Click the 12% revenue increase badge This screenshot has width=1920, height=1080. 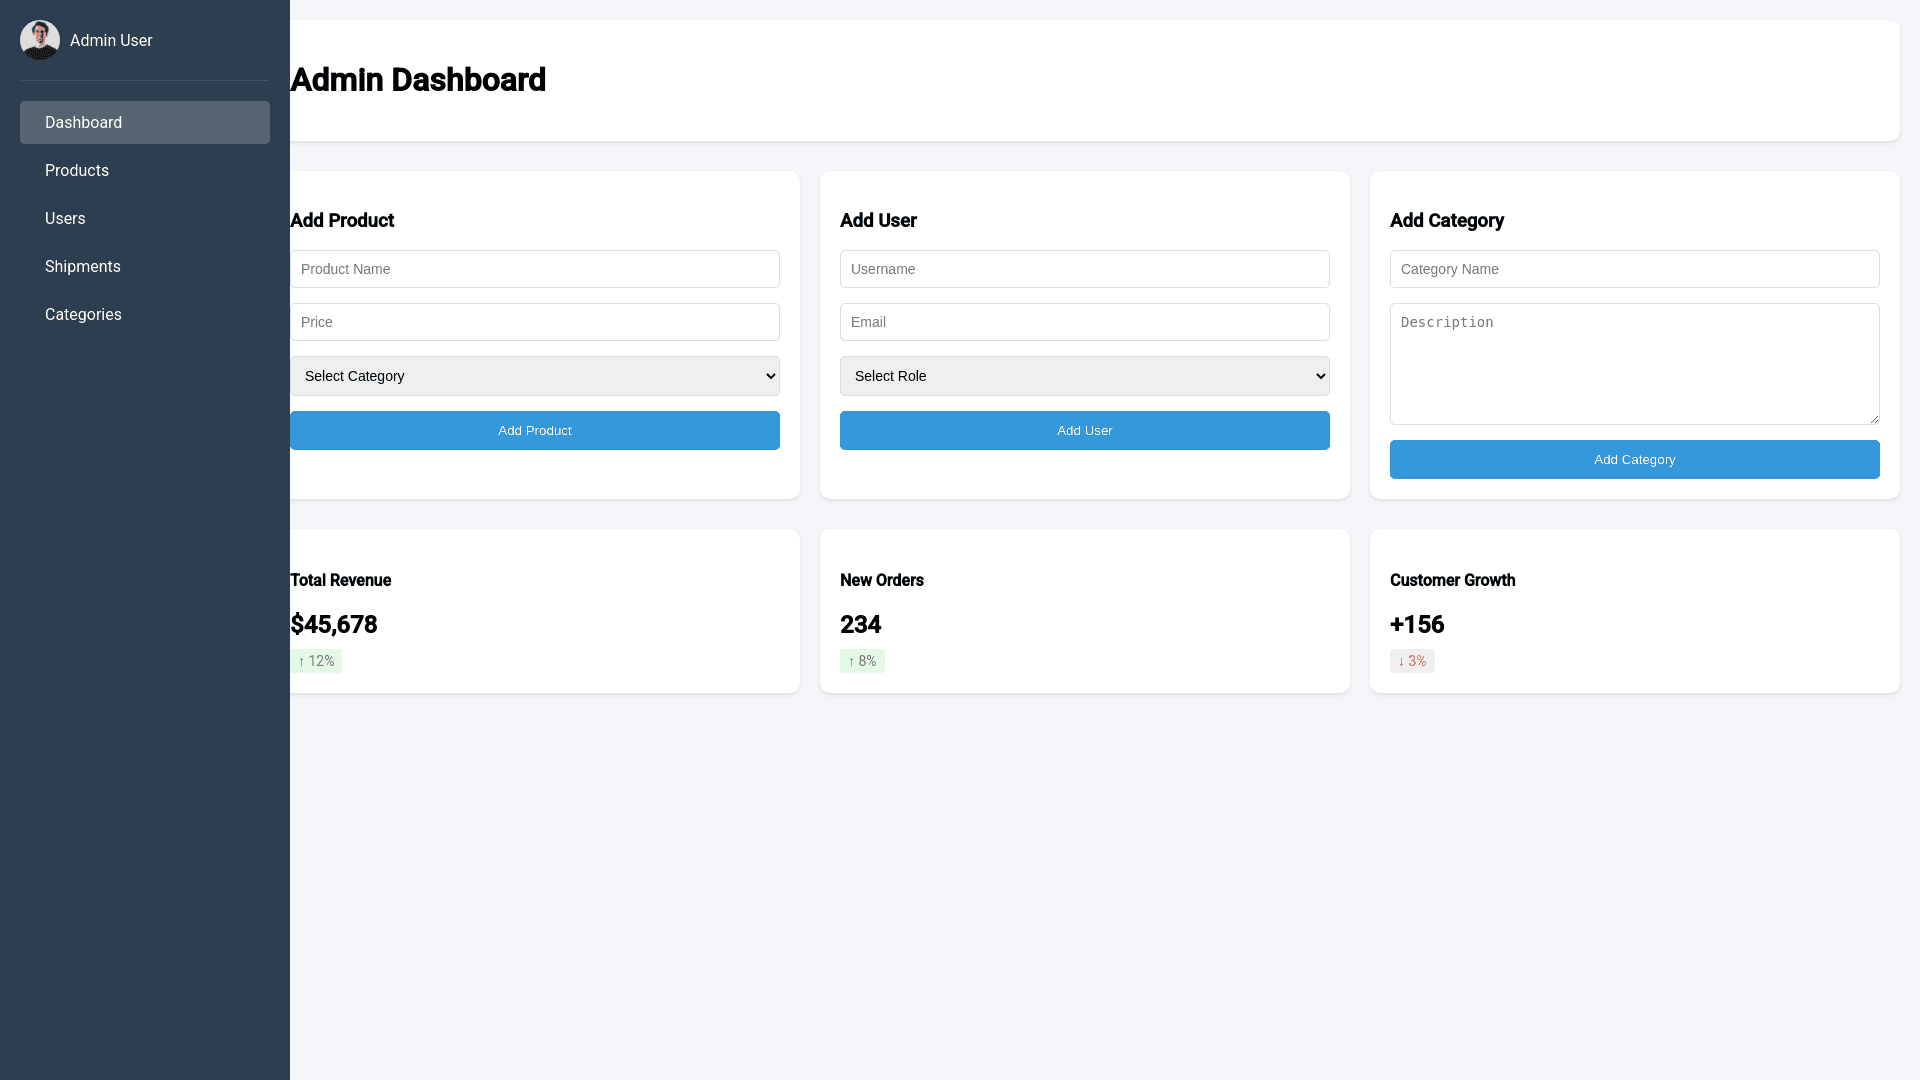[317, 661]
